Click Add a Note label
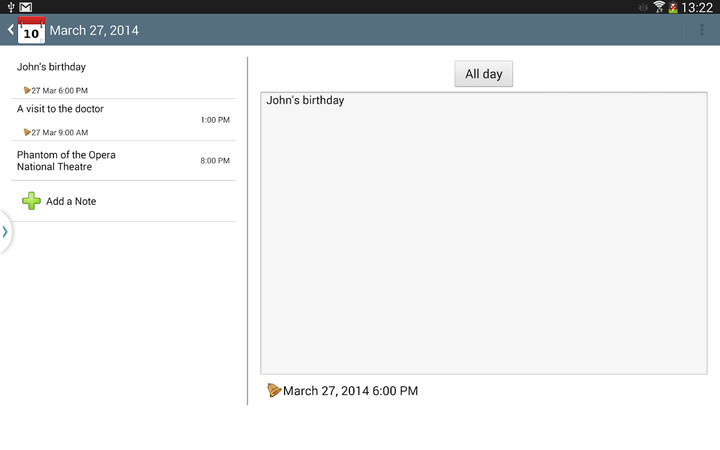The height and width of the screenshot is (450, 720). tap(71, 201)
